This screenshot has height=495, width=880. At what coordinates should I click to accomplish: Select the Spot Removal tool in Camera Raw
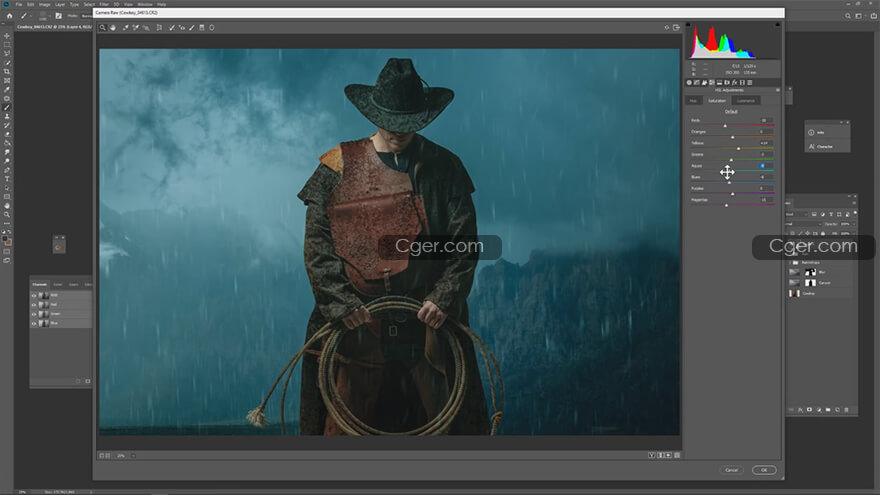[172, 28]
